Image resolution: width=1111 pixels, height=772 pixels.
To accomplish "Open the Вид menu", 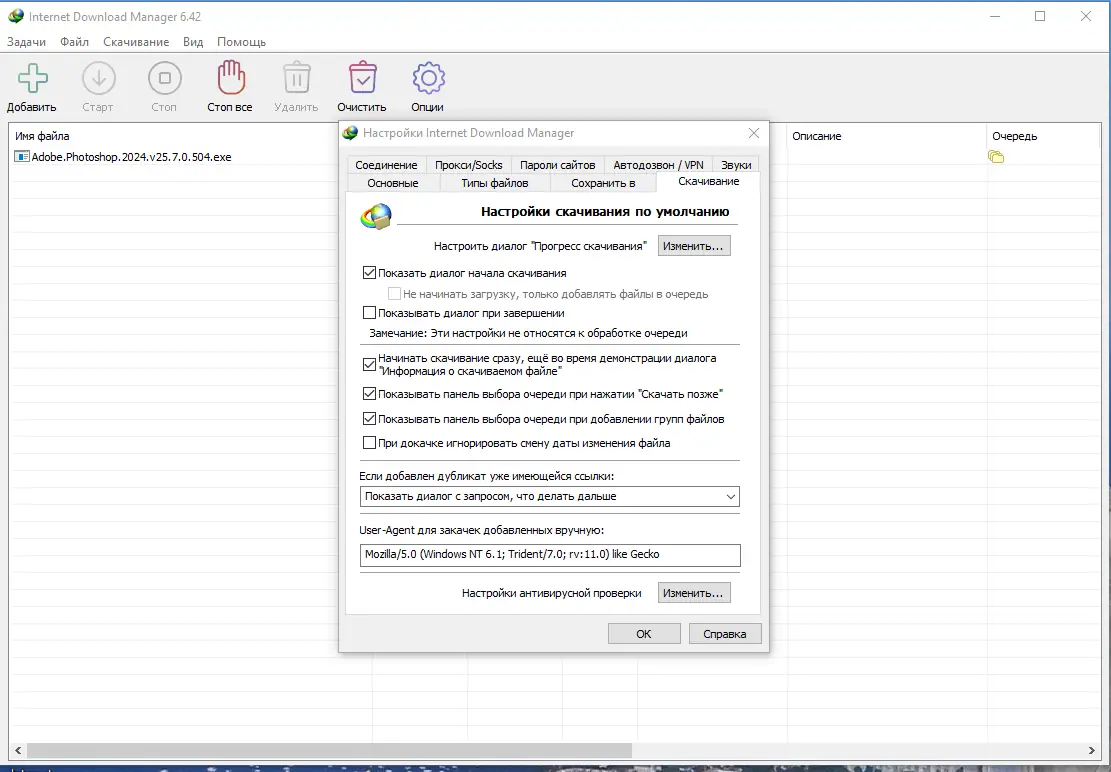I will click(x=192, y=42).
